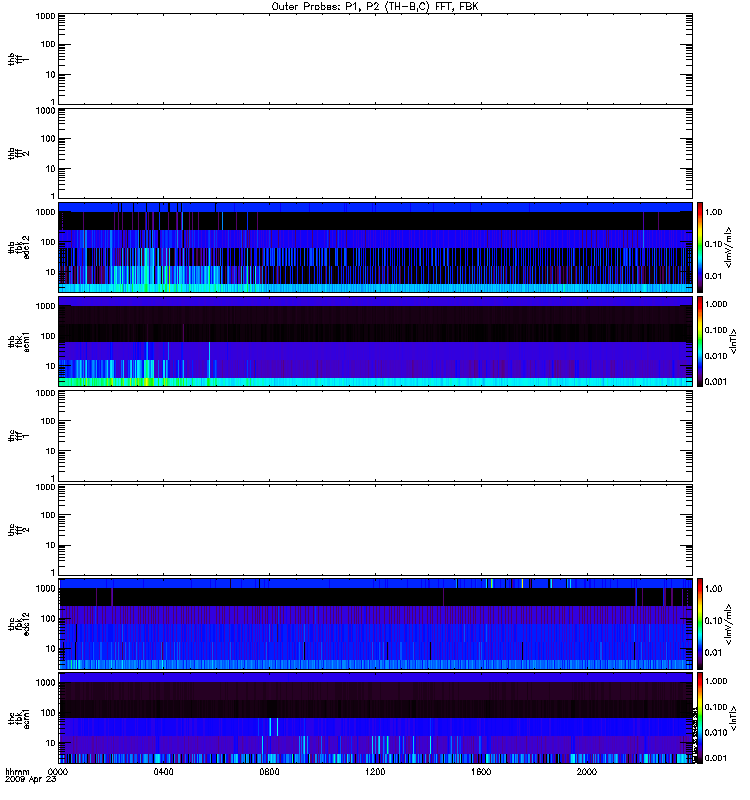This screenshot has width=750, height=800.
Task: Click the "thb fbk edc12" axis label
Action: [x=19, y=247]
